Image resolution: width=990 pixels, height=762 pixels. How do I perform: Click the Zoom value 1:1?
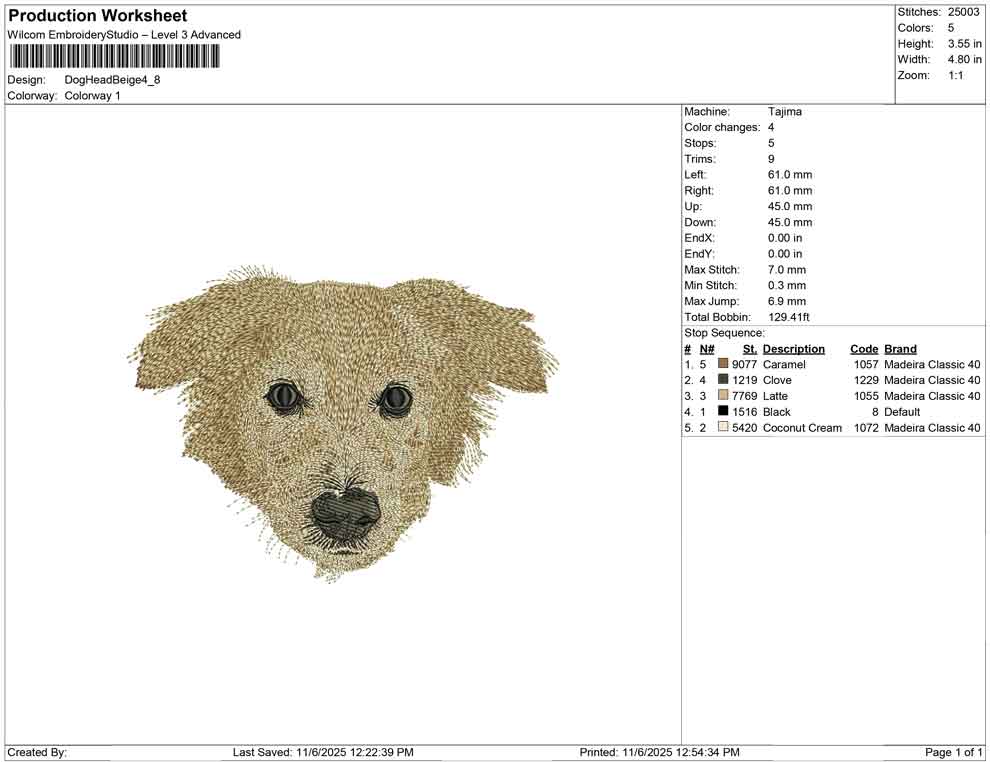pyautogui.click(x=955, y=75)
